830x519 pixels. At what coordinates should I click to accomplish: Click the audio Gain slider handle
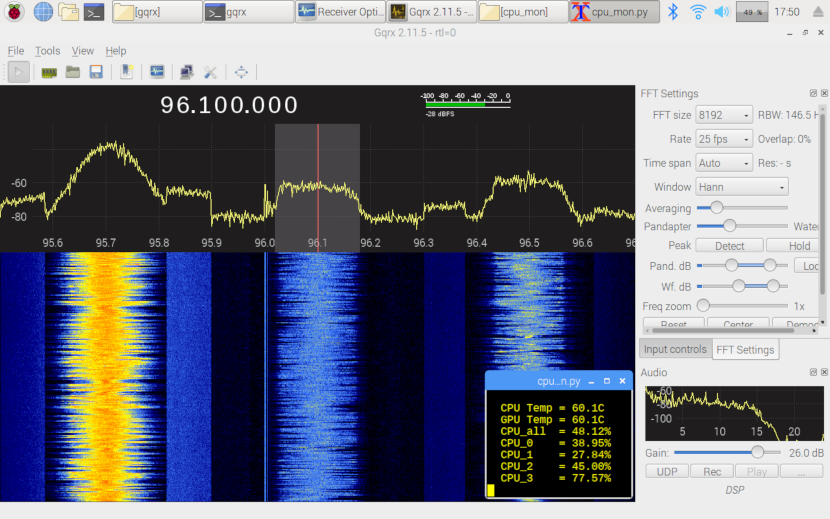click(x=756, y=452)
